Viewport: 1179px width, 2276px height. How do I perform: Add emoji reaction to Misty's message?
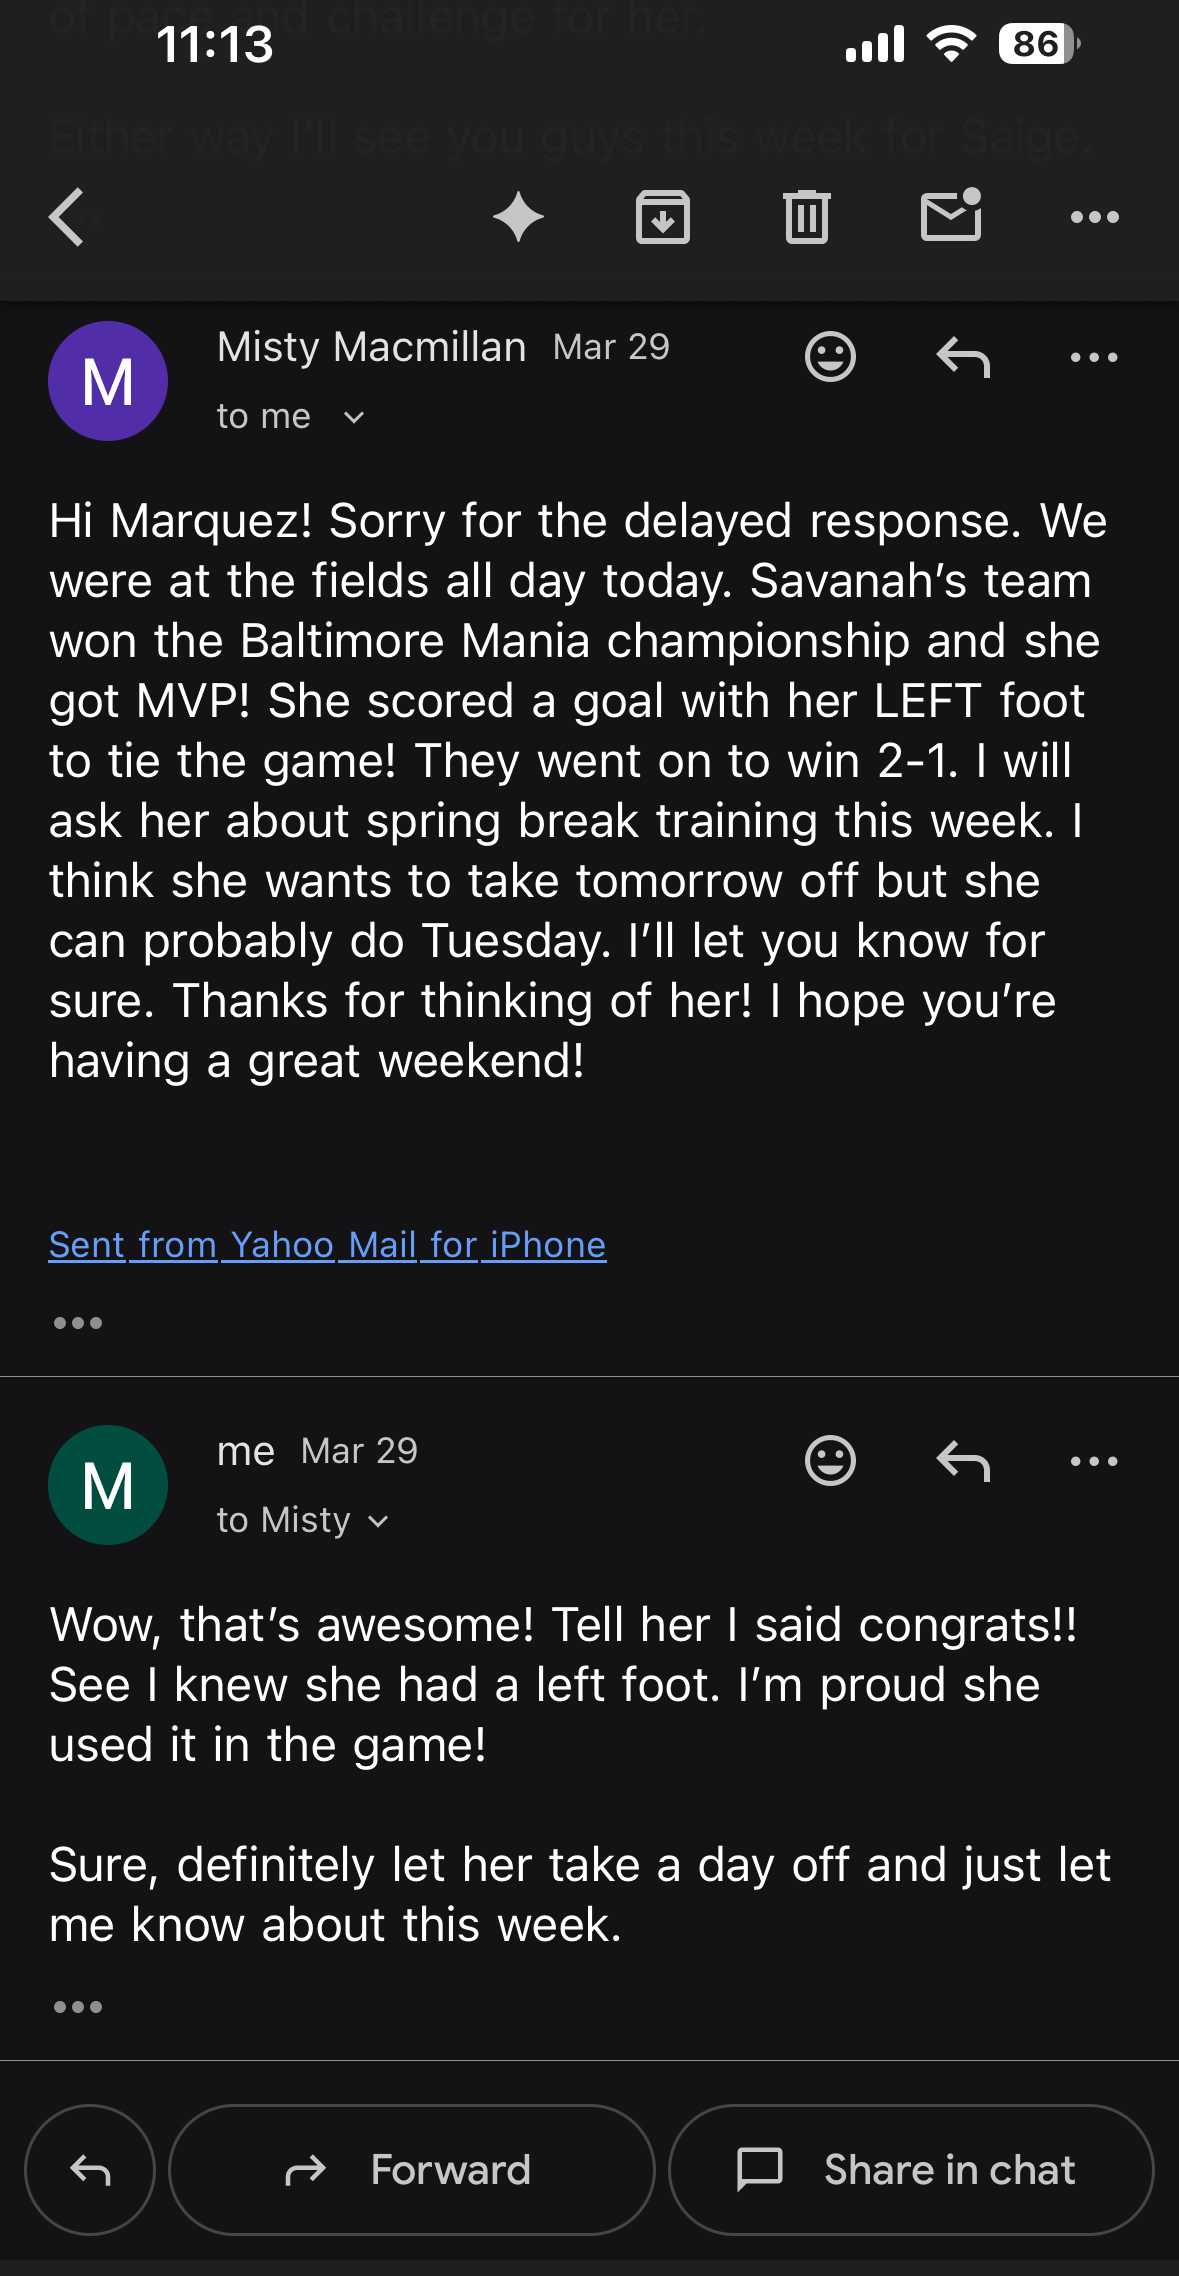click(830, 356)
